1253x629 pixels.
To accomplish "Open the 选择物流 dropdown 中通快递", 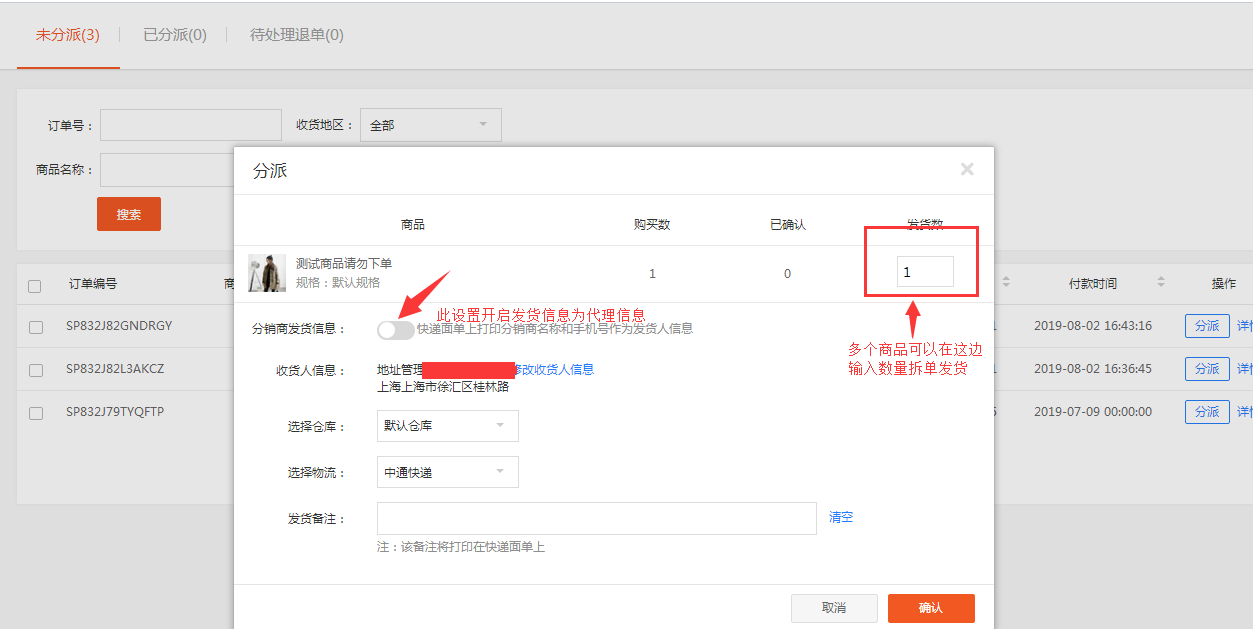I will [x=448, y=472].
